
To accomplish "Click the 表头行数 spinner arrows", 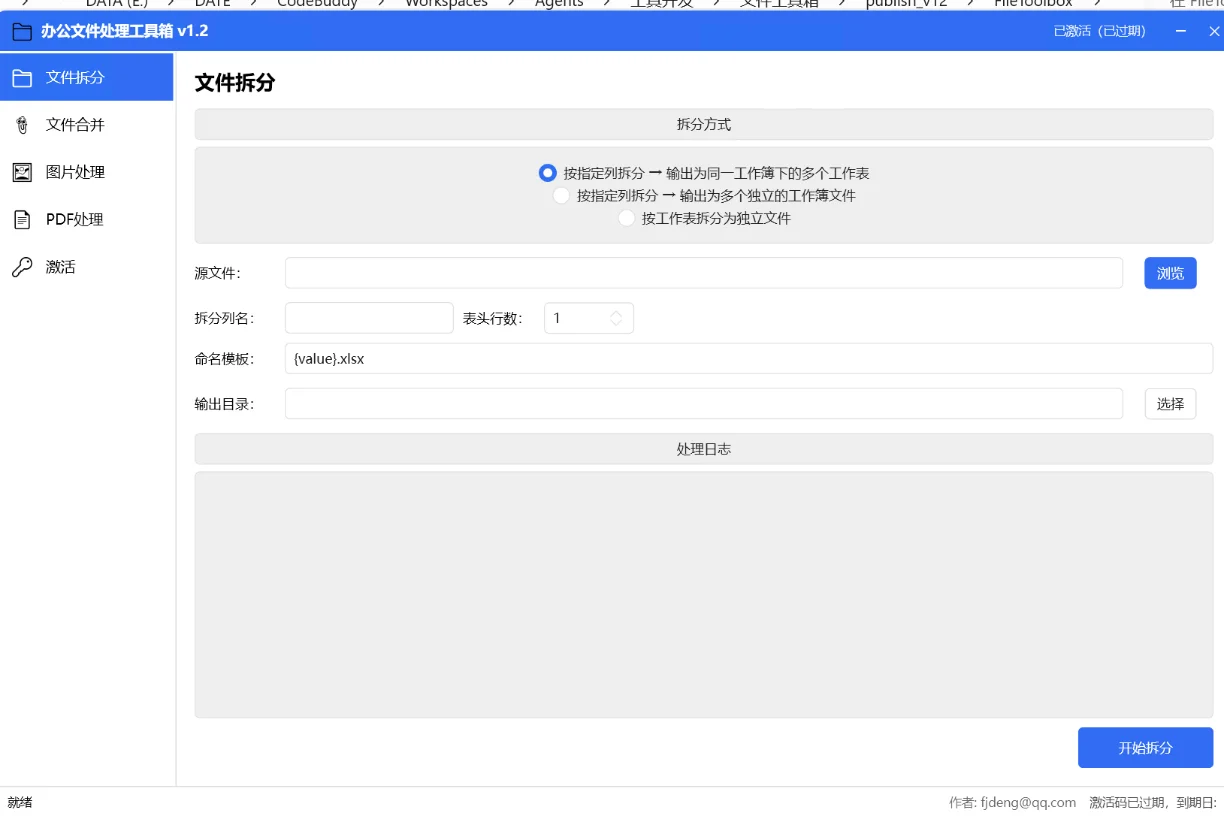I will (x=616, y=318).
